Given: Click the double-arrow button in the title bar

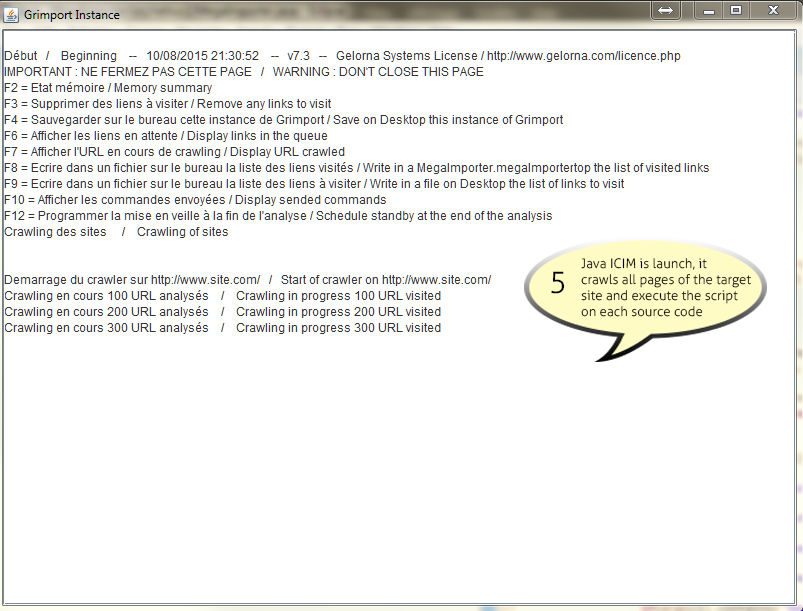Looking at the screenshot, I should (665, 10).
